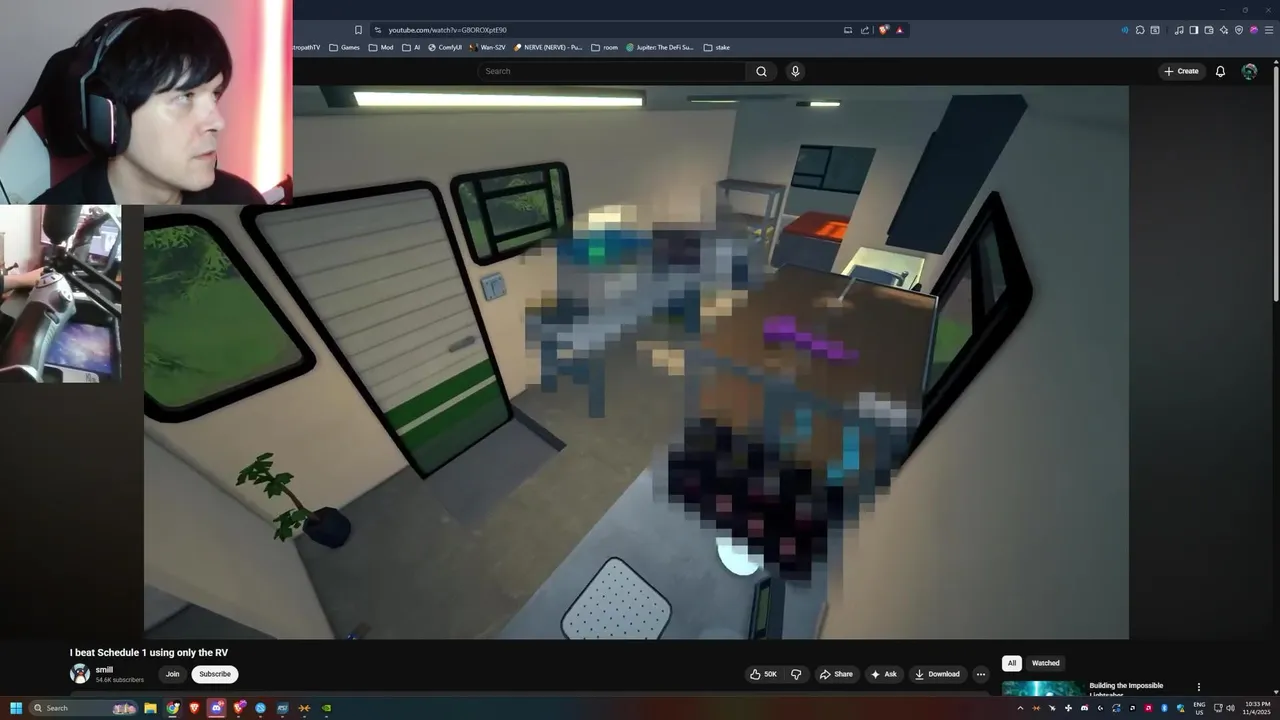Click the smill channel avatar
The width and height of the screenshot is (1280, 720).
tap(79, 674)
